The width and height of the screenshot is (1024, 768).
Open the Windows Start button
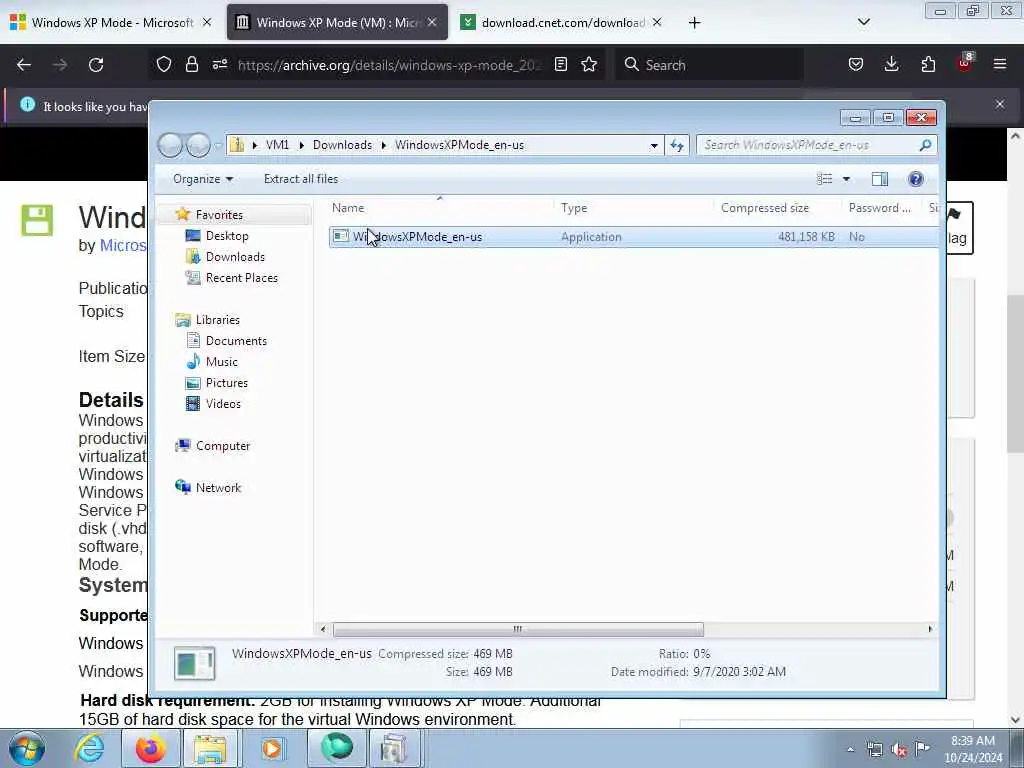[26, 748]
